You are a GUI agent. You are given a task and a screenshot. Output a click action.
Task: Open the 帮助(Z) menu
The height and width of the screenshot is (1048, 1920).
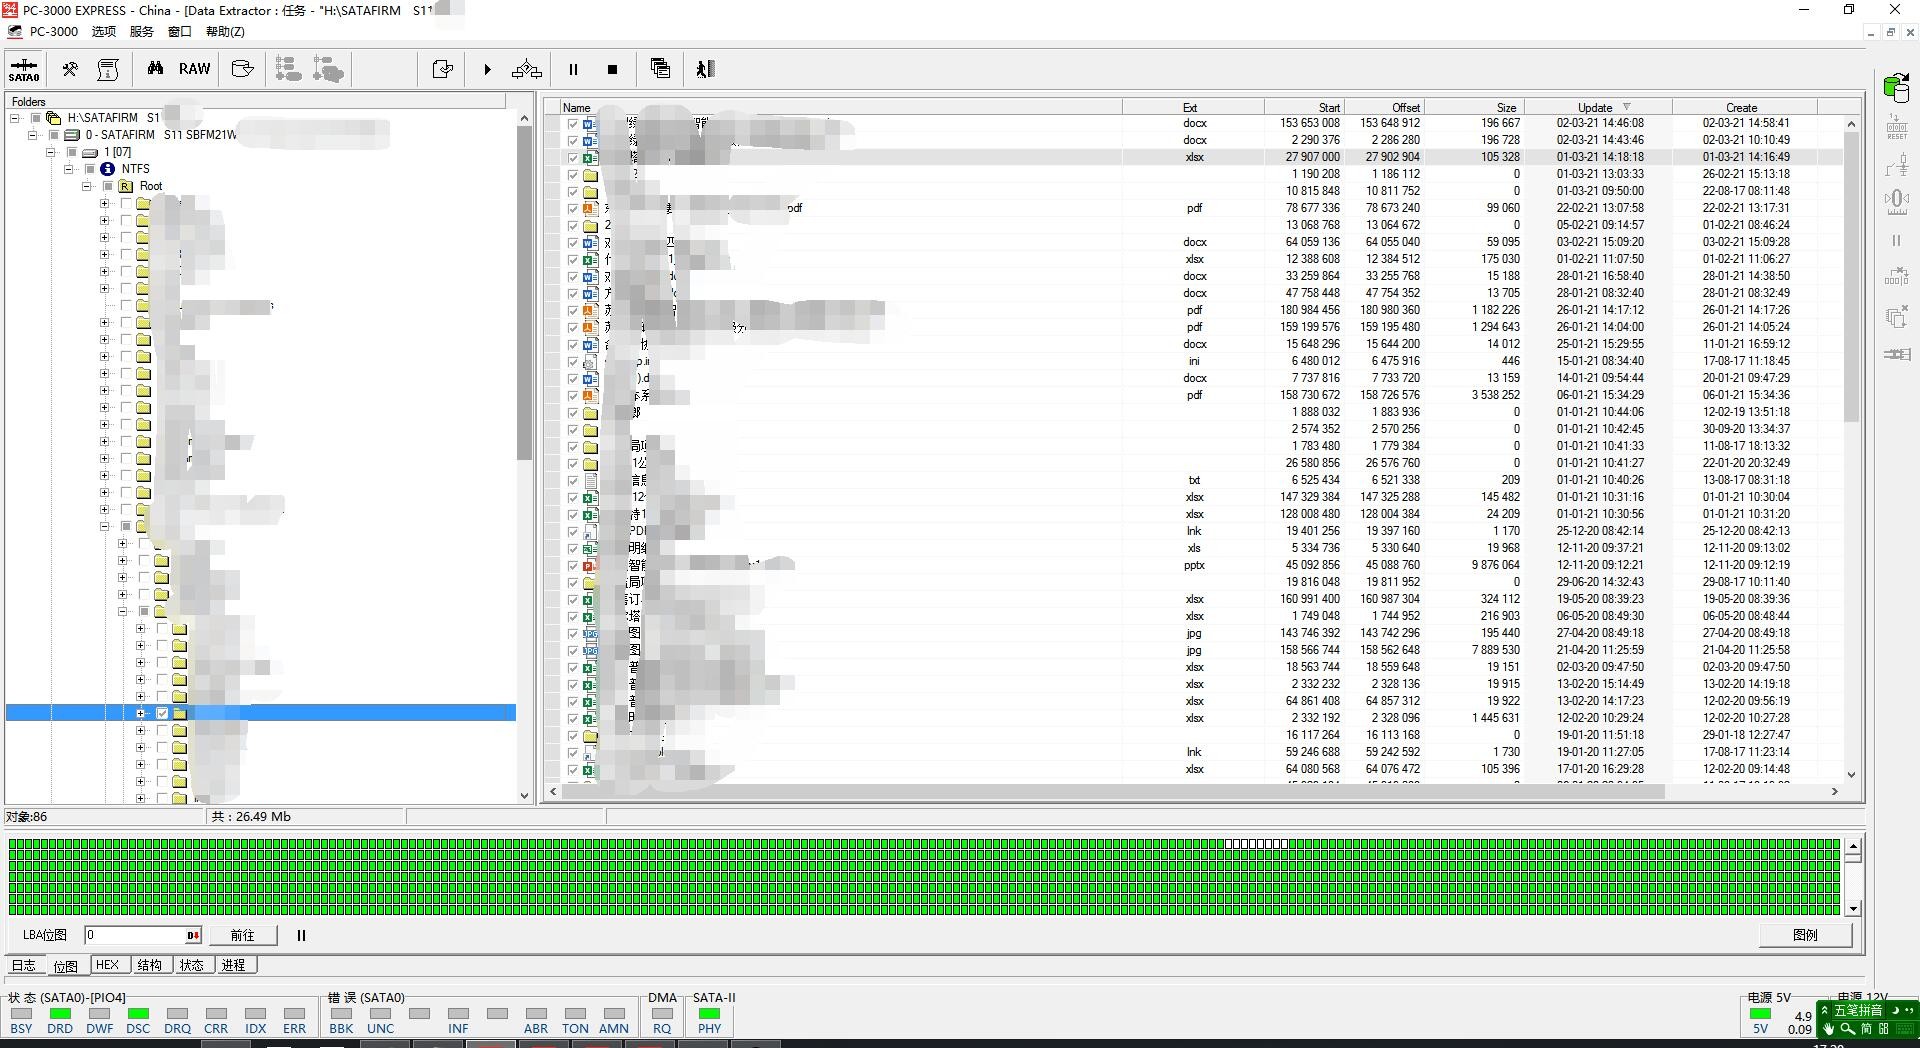[225, 31]
